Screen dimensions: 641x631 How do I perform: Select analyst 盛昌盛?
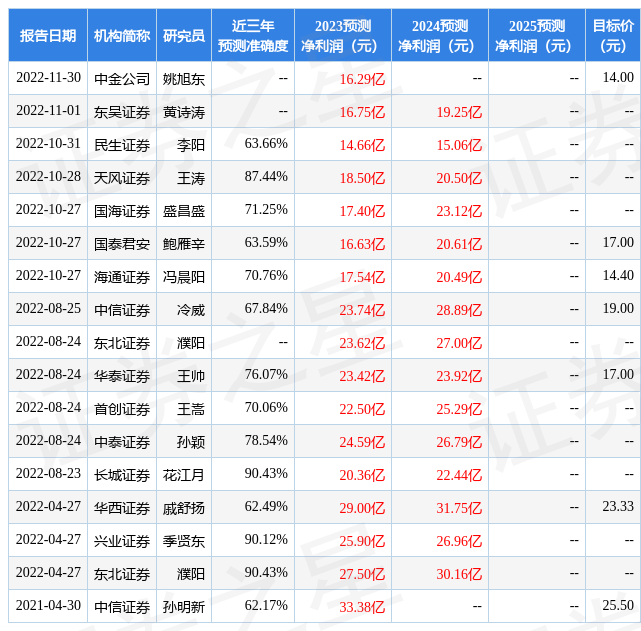tap(184, 211)
